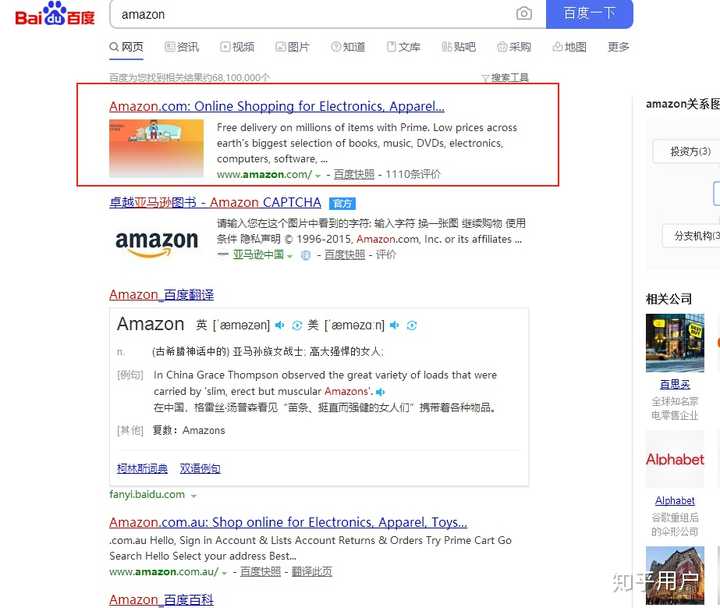Open 卓越亚马逊图书 Amazon CAPTCHA result
Image resolution: width=720 pixels, height=608 pixels.
click(215, 203)
